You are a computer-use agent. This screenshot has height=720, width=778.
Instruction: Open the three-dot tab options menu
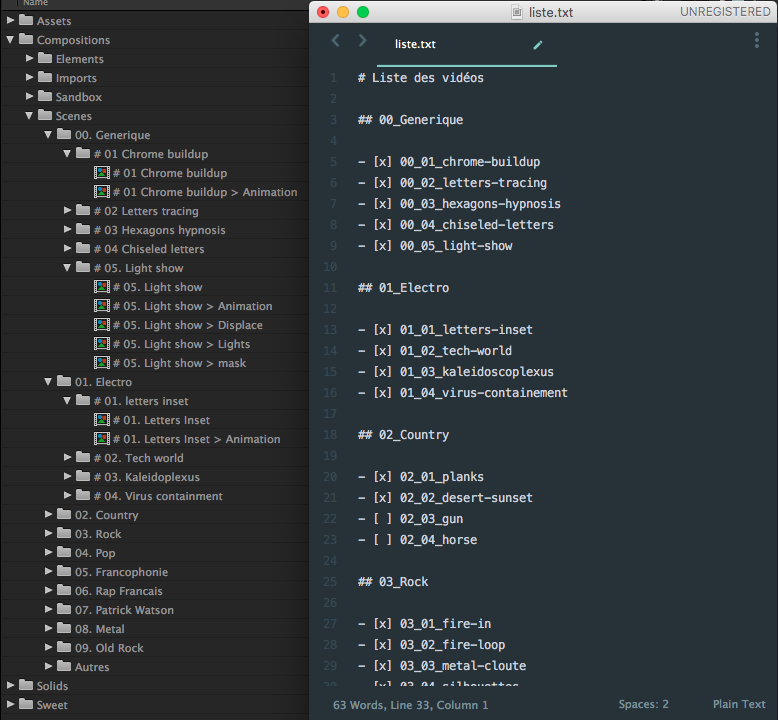click(x=757, y=40)
